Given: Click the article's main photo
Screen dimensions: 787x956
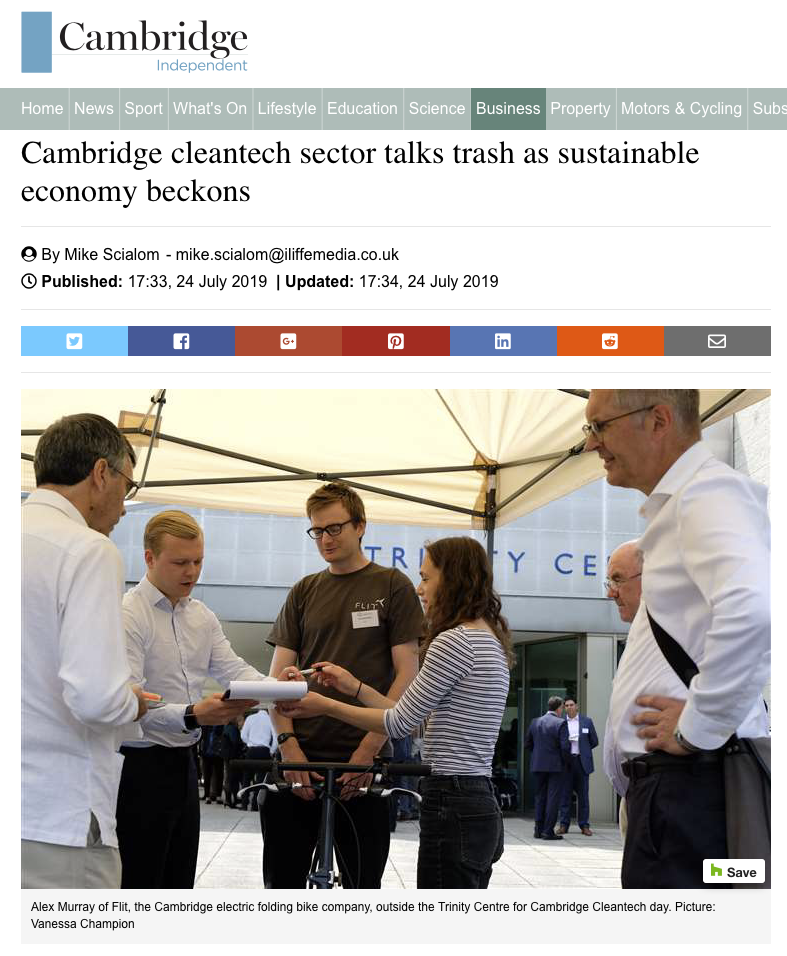Looking at the screenshot, I should point(396,638).
